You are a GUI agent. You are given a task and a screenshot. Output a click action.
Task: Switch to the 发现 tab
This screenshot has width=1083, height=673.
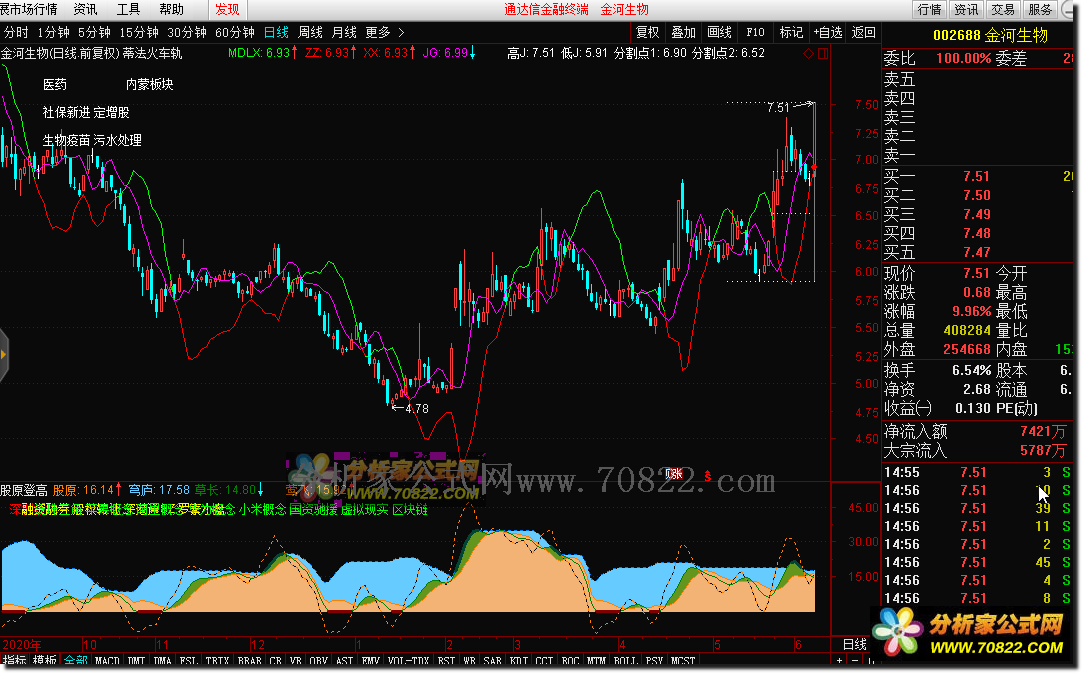point(227,9)
